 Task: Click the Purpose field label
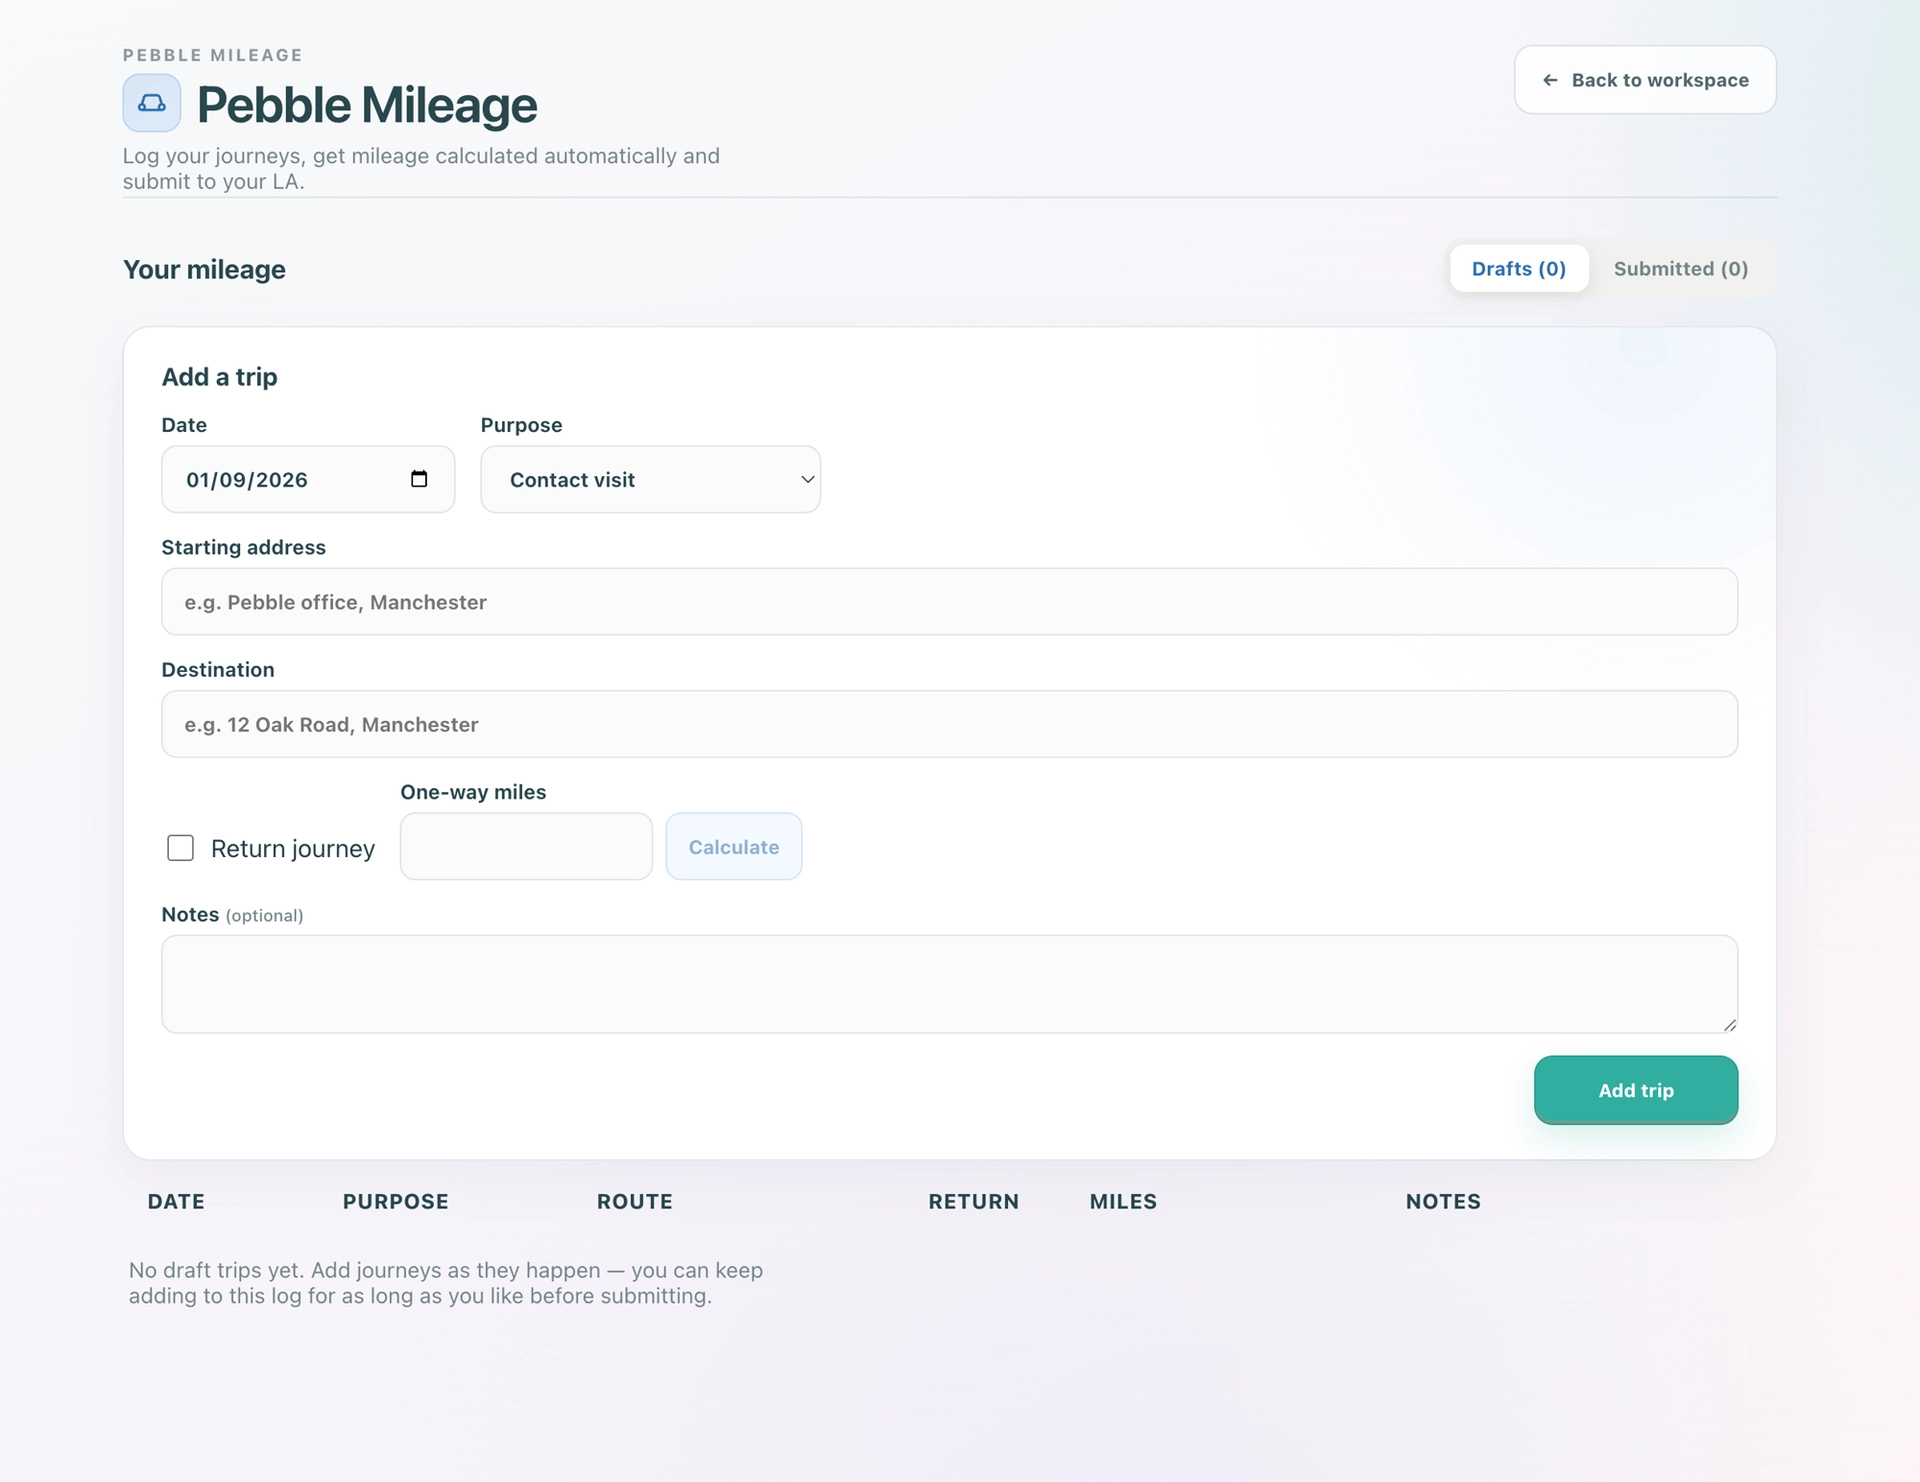pyautogui.click(x=522, y=425)
